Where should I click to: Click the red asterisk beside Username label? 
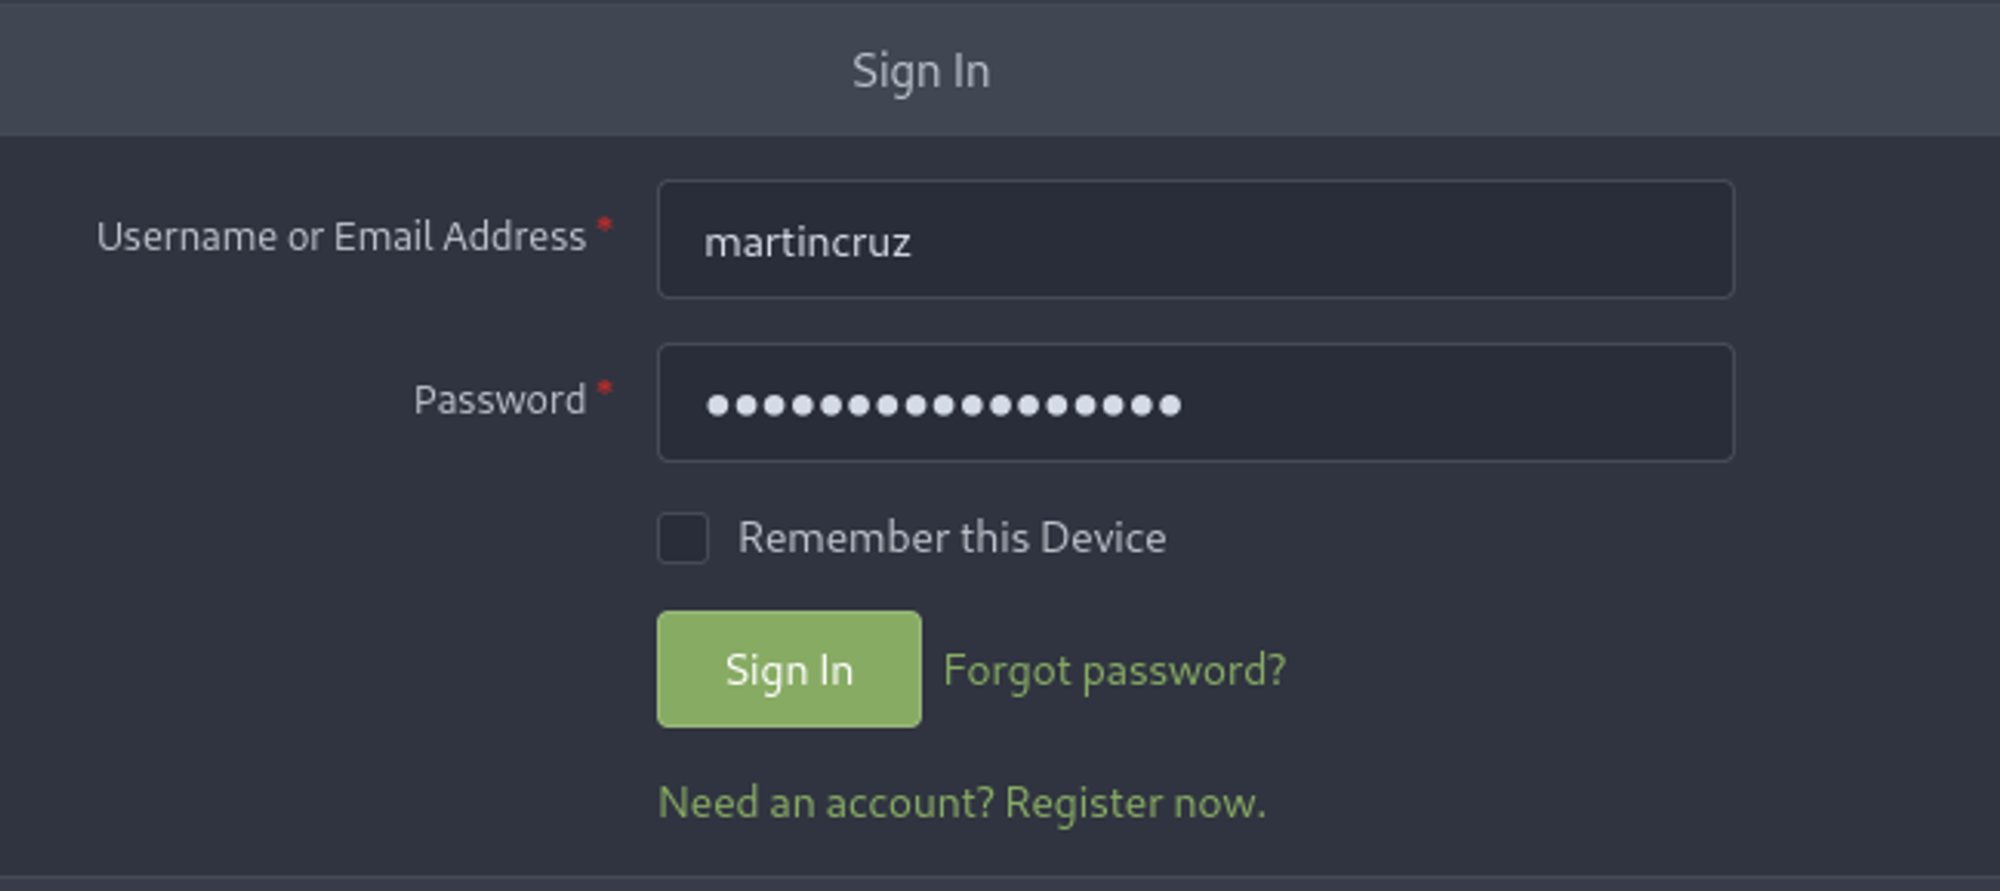click(x=604, y=225)
